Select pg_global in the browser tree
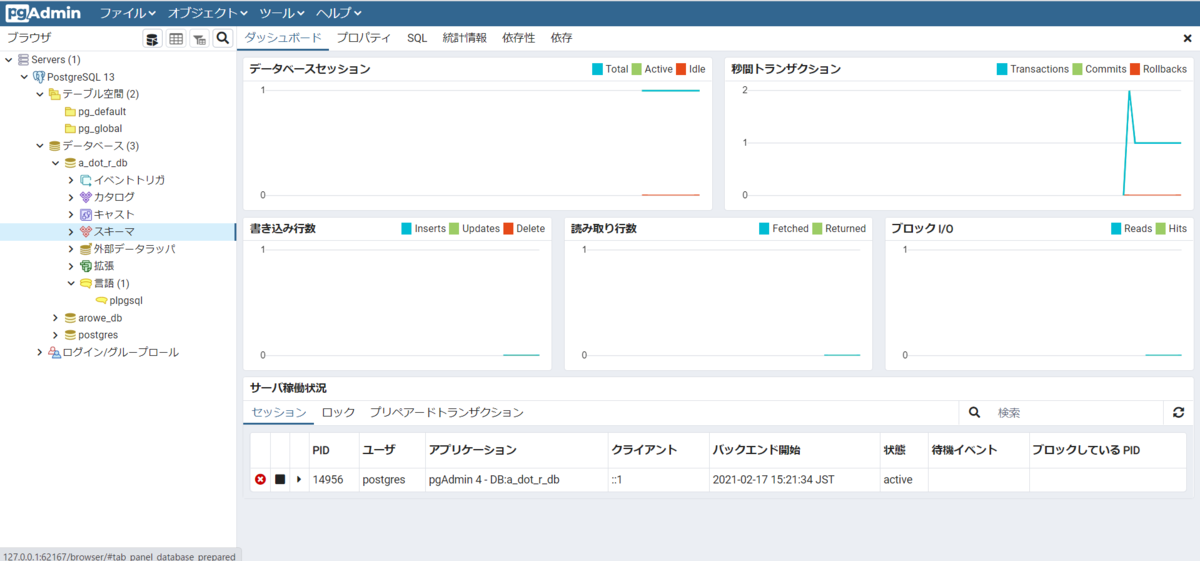 [100, 129]
